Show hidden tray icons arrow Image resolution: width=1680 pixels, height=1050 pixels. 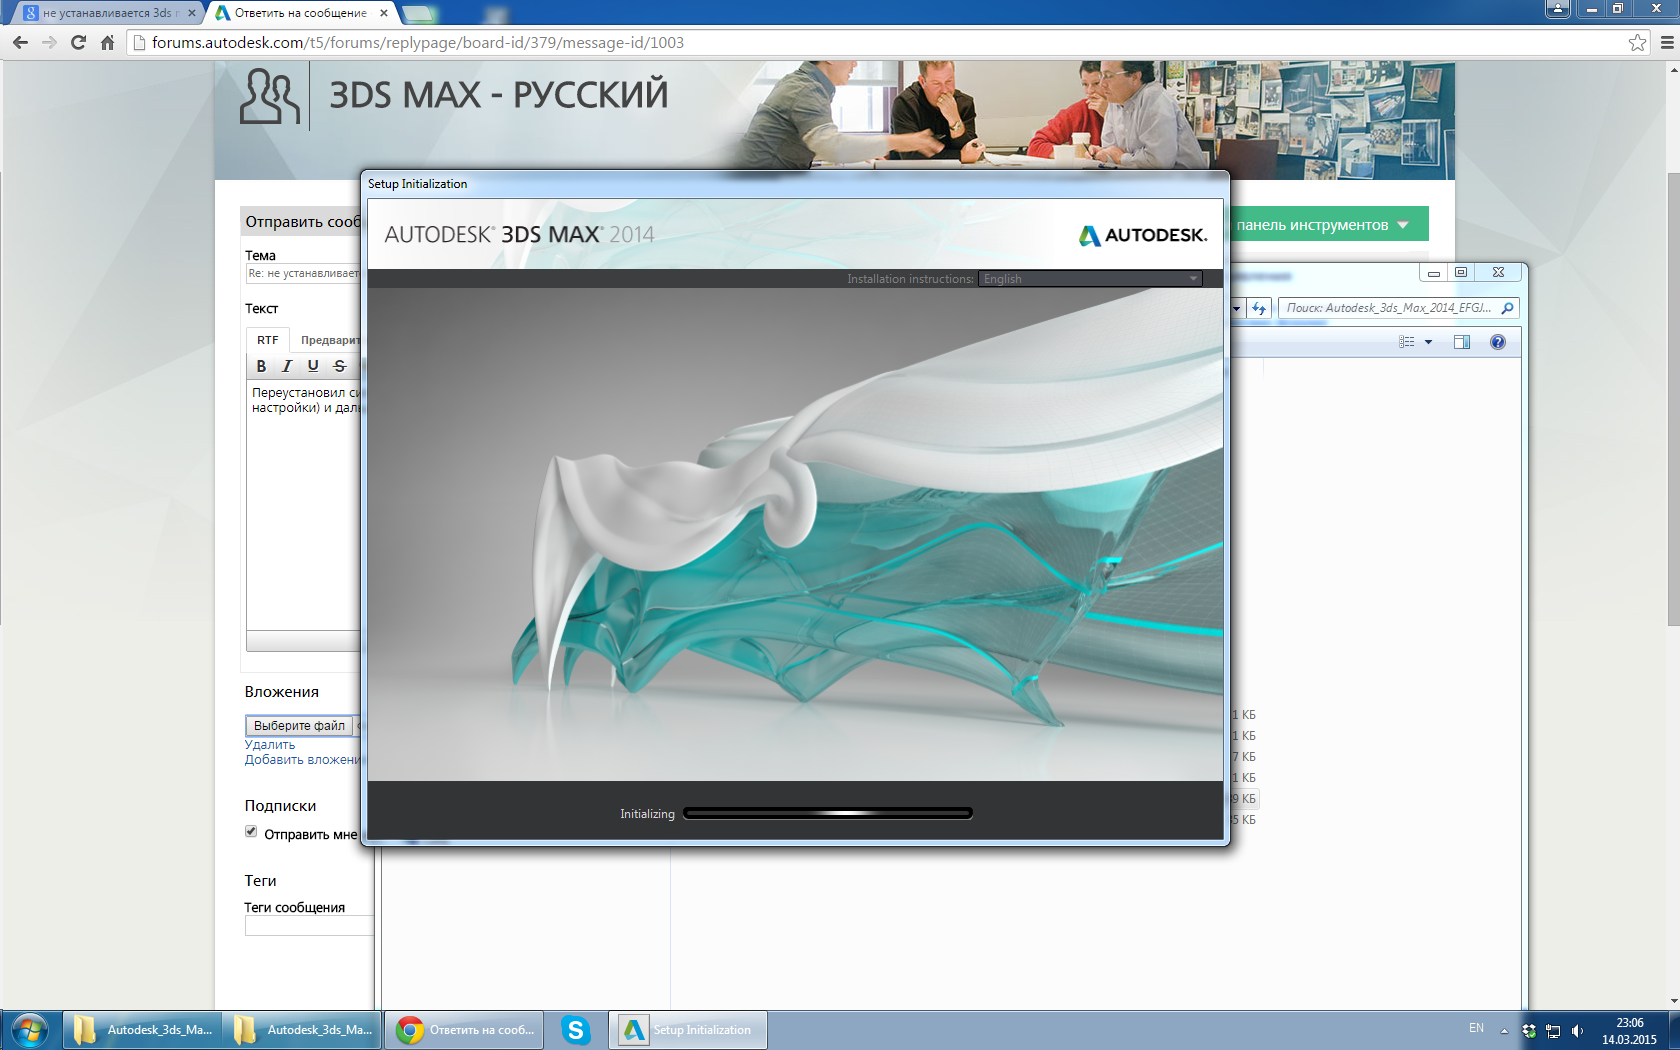pyautogui.click(x=1504, y=1031)
